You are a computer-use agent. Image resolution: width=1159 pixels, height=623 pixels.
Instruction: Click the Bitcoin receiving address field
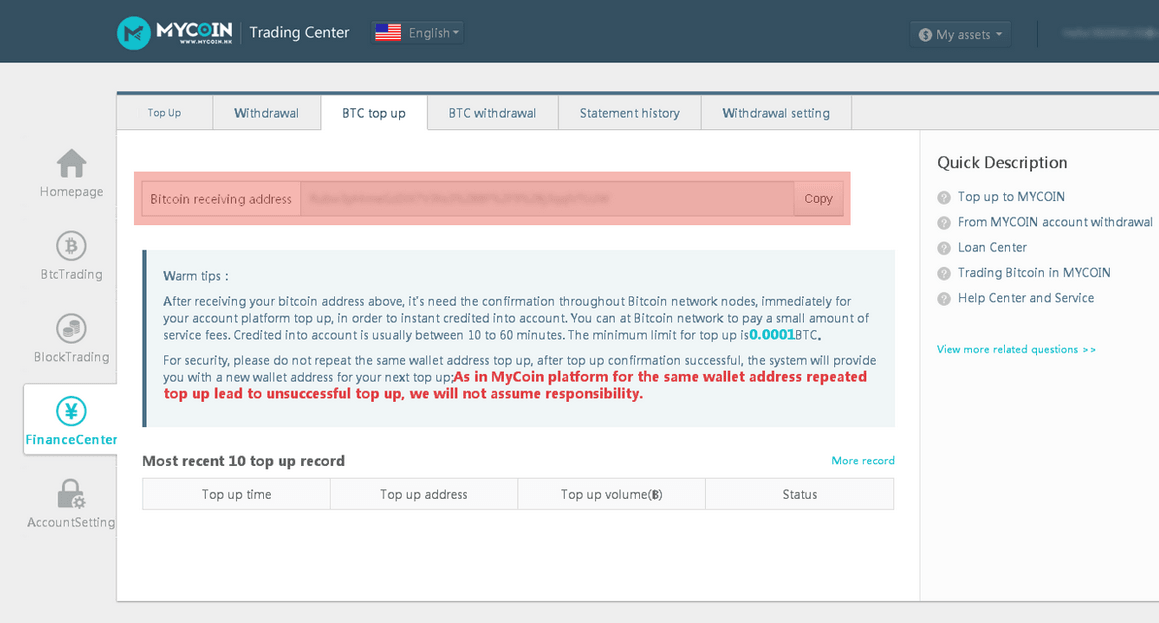tap(547, 199)
